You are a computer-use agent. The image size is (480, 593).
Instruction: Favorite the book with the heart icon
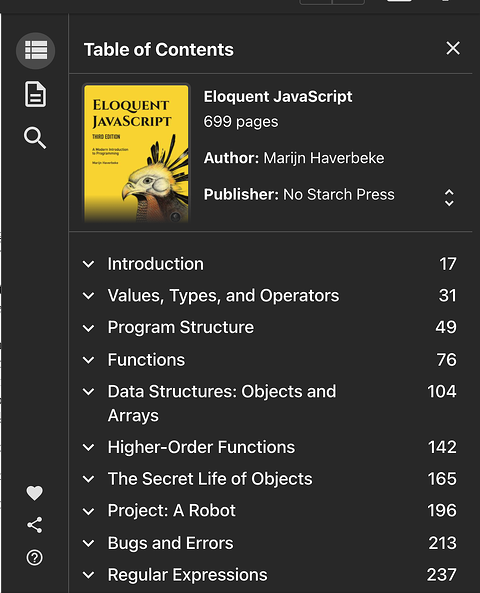click(x=34, y=493)
